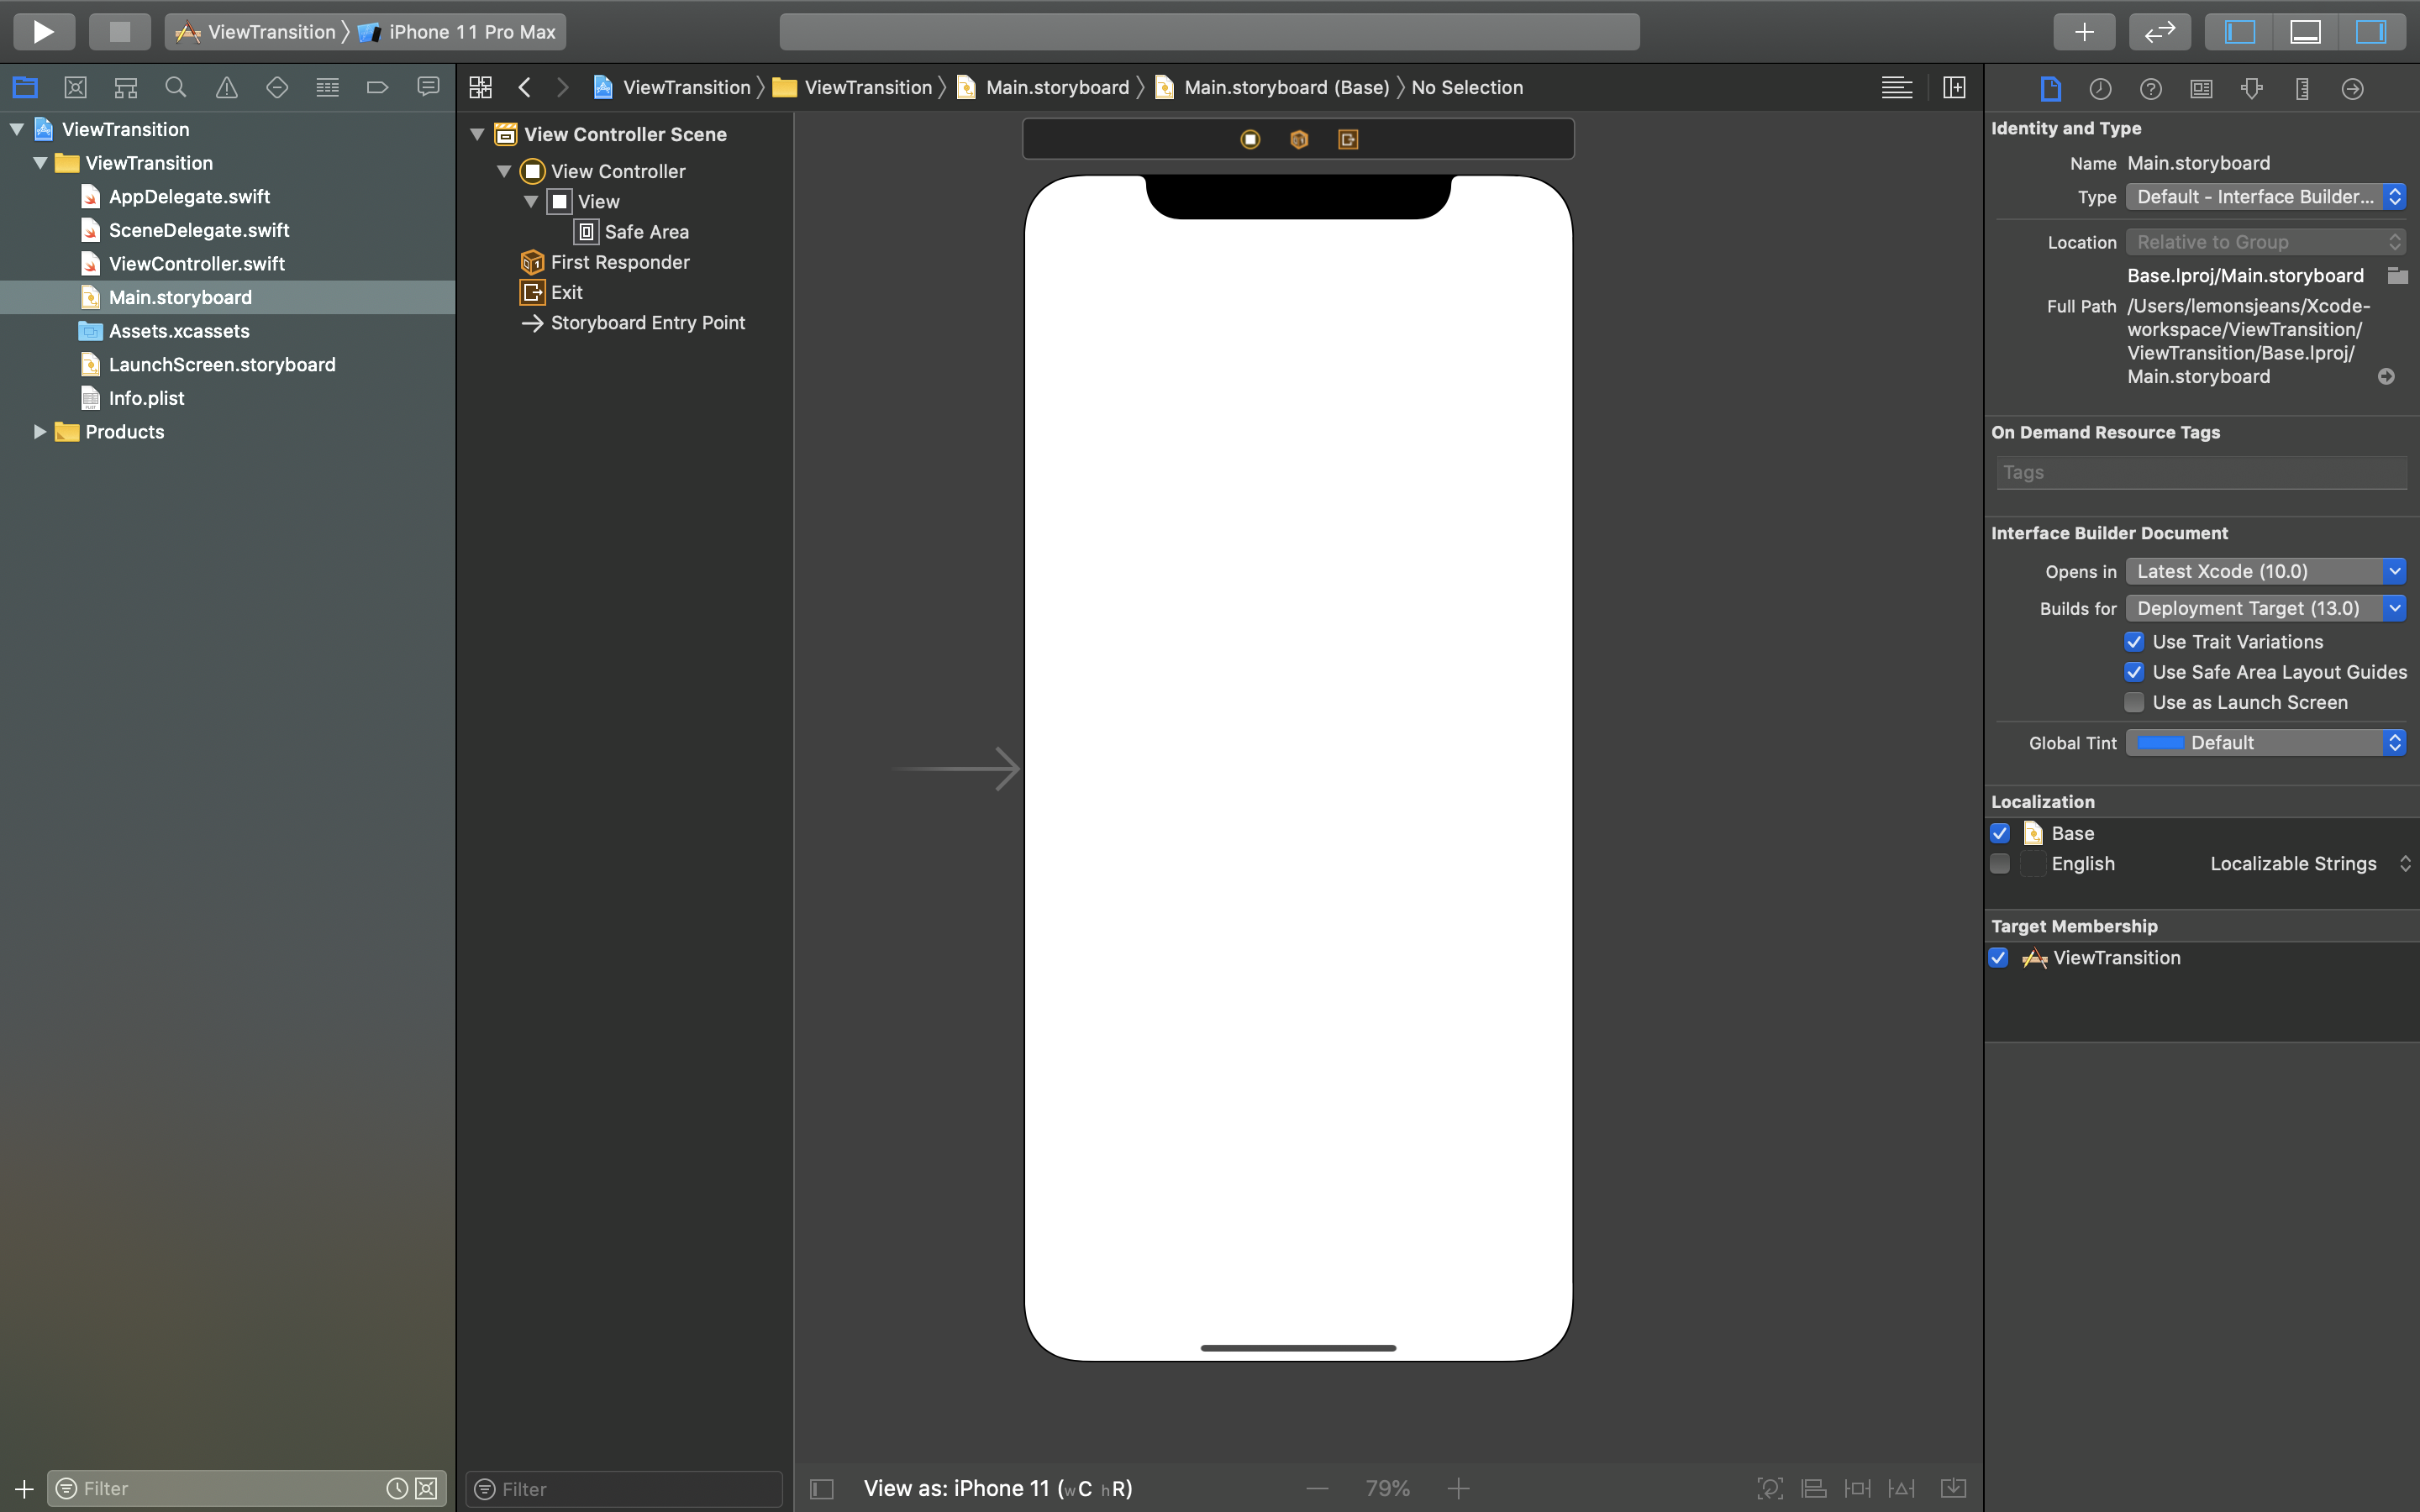This screenshot has width=2420, height=1512.
Task: Expand the Products folder
Action: 40,432
